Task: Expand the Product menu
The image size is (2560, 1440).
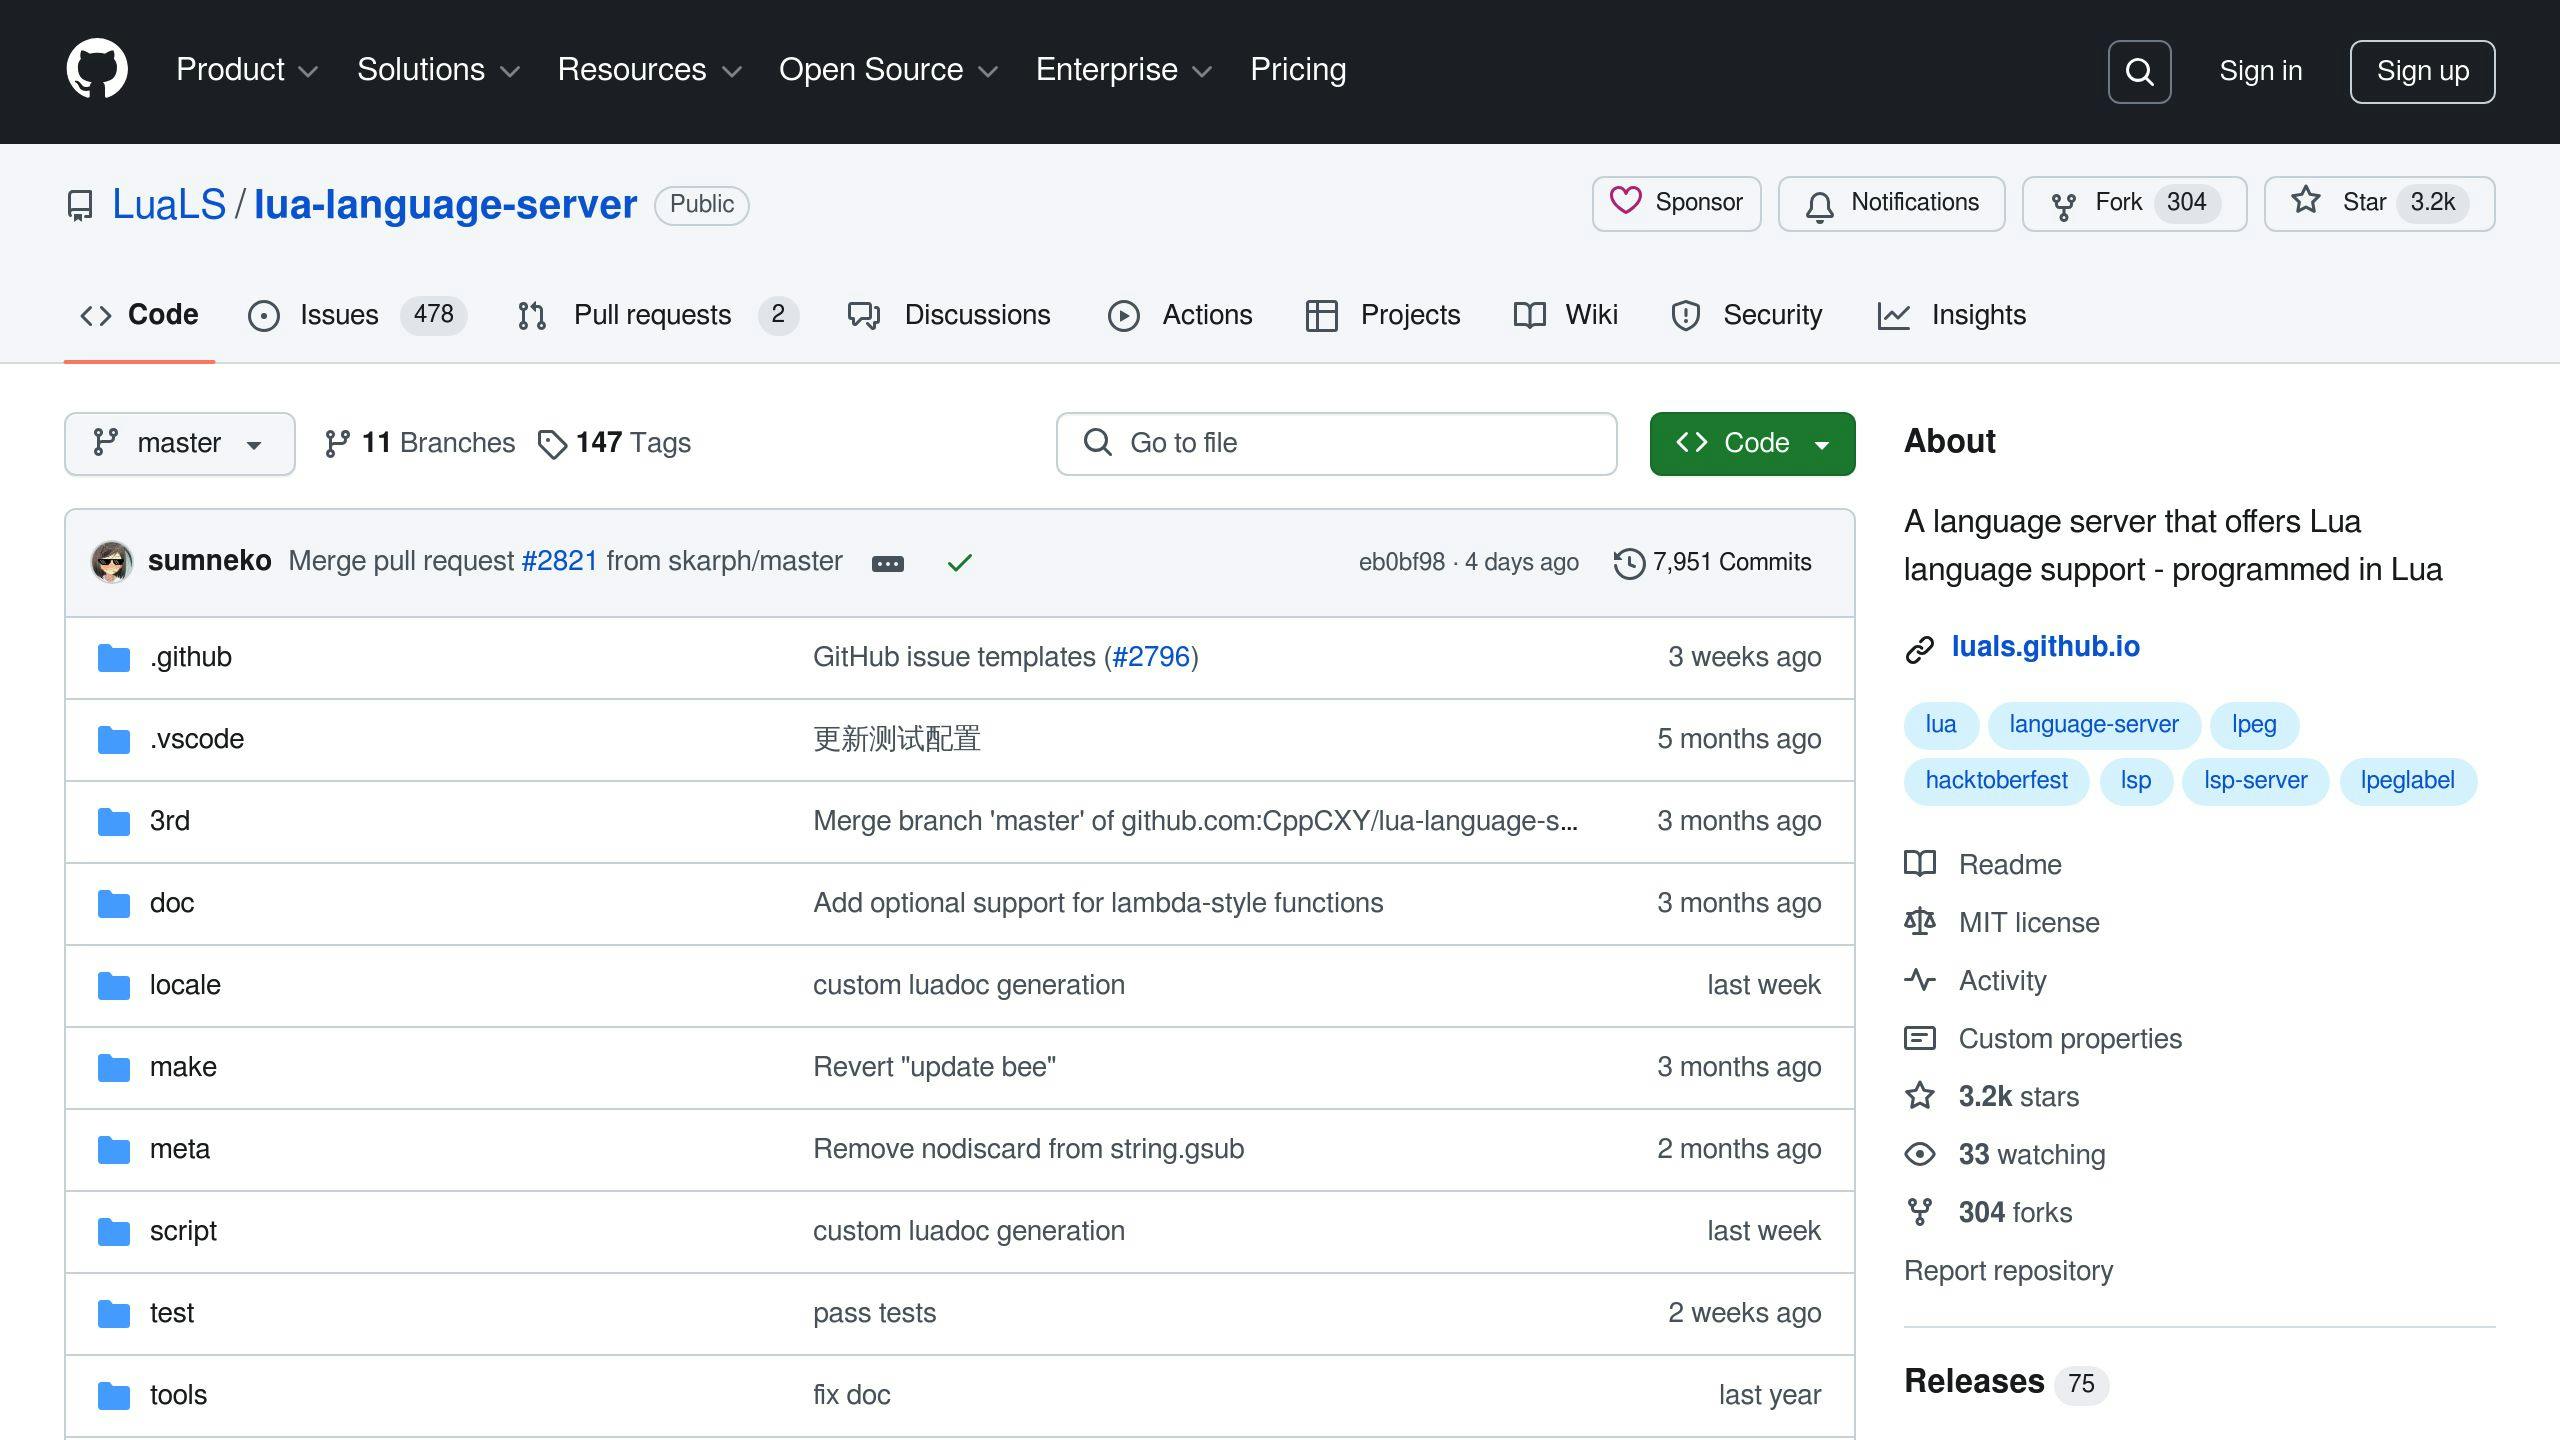Action: click(x=247, y=70)
